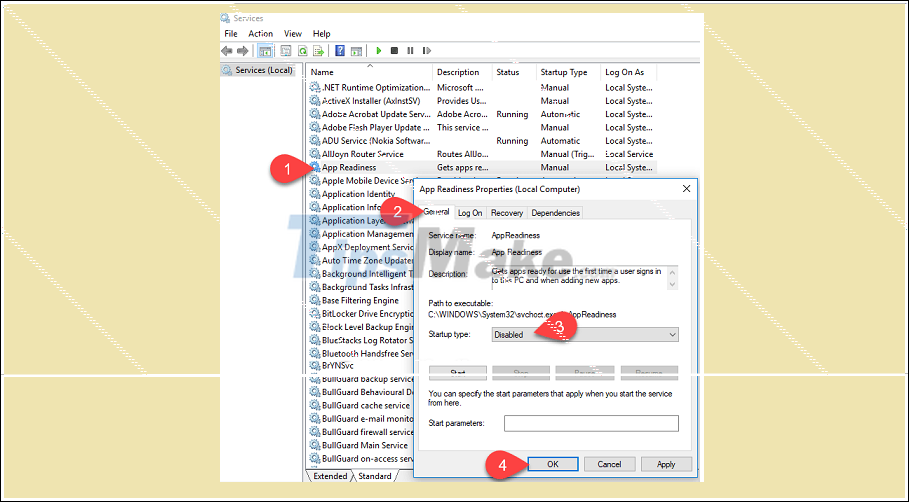
Task: Switch to the General tab
Action: click(437, 212)
